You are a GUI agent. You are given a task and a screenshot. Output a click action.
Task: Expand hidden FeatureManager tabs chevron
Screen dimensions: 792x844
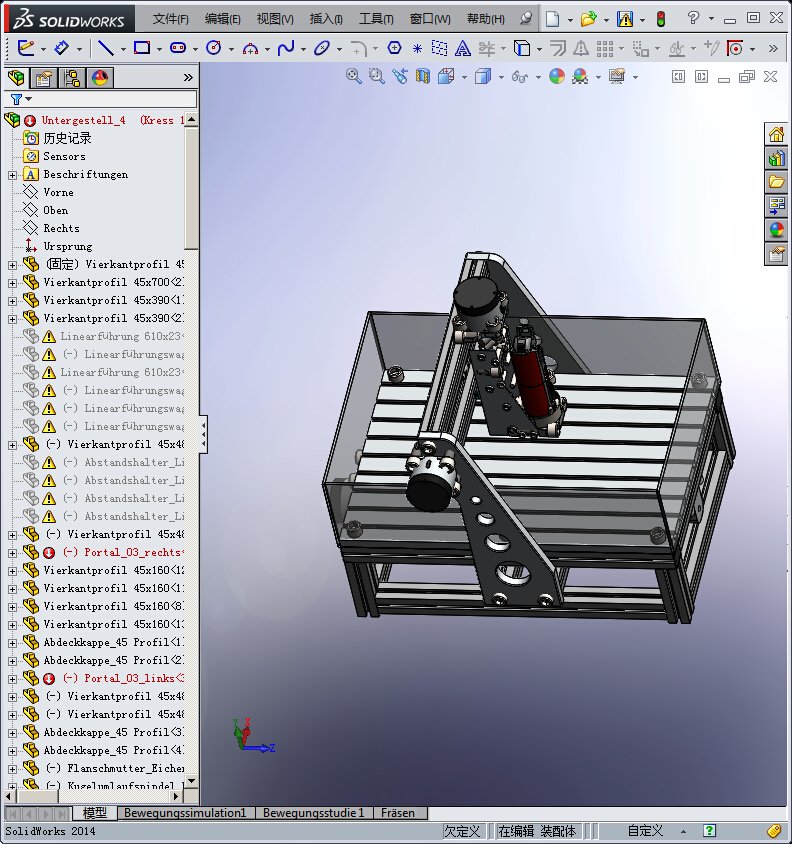(188, 78)
